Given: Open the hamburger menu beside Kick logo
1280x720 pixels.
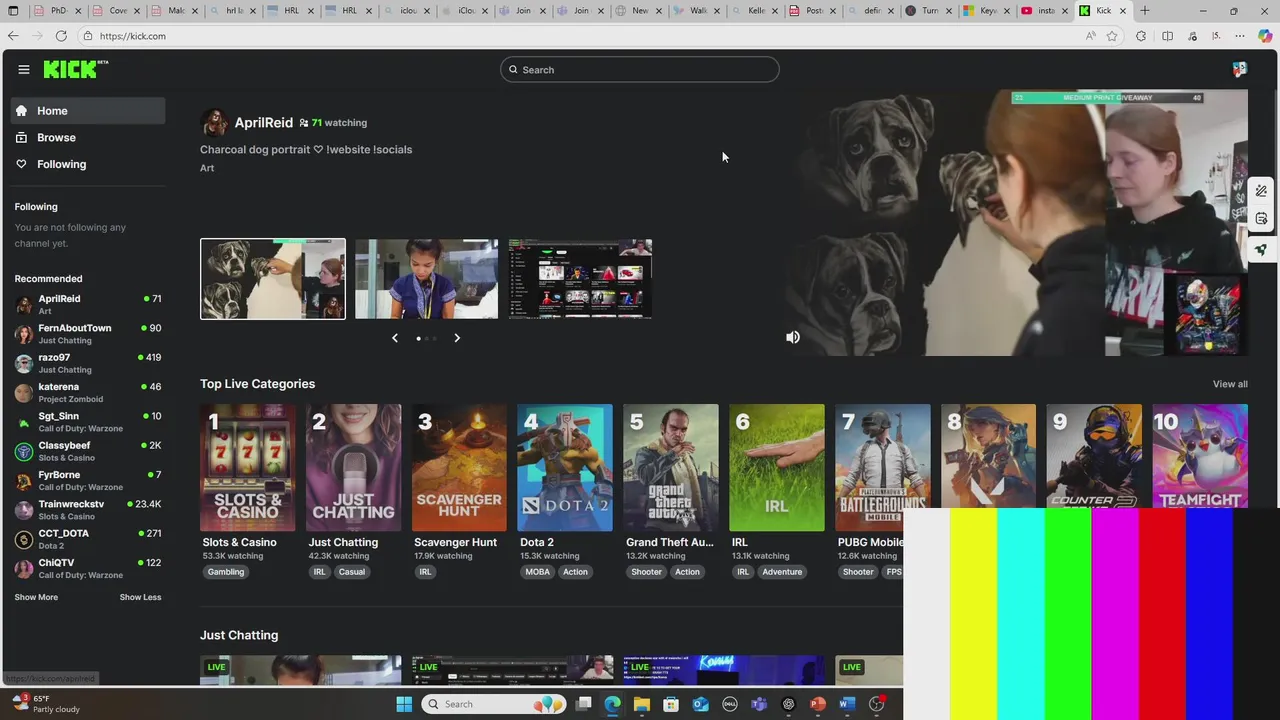Looking at the screenshot, I should tap(24, 69).
